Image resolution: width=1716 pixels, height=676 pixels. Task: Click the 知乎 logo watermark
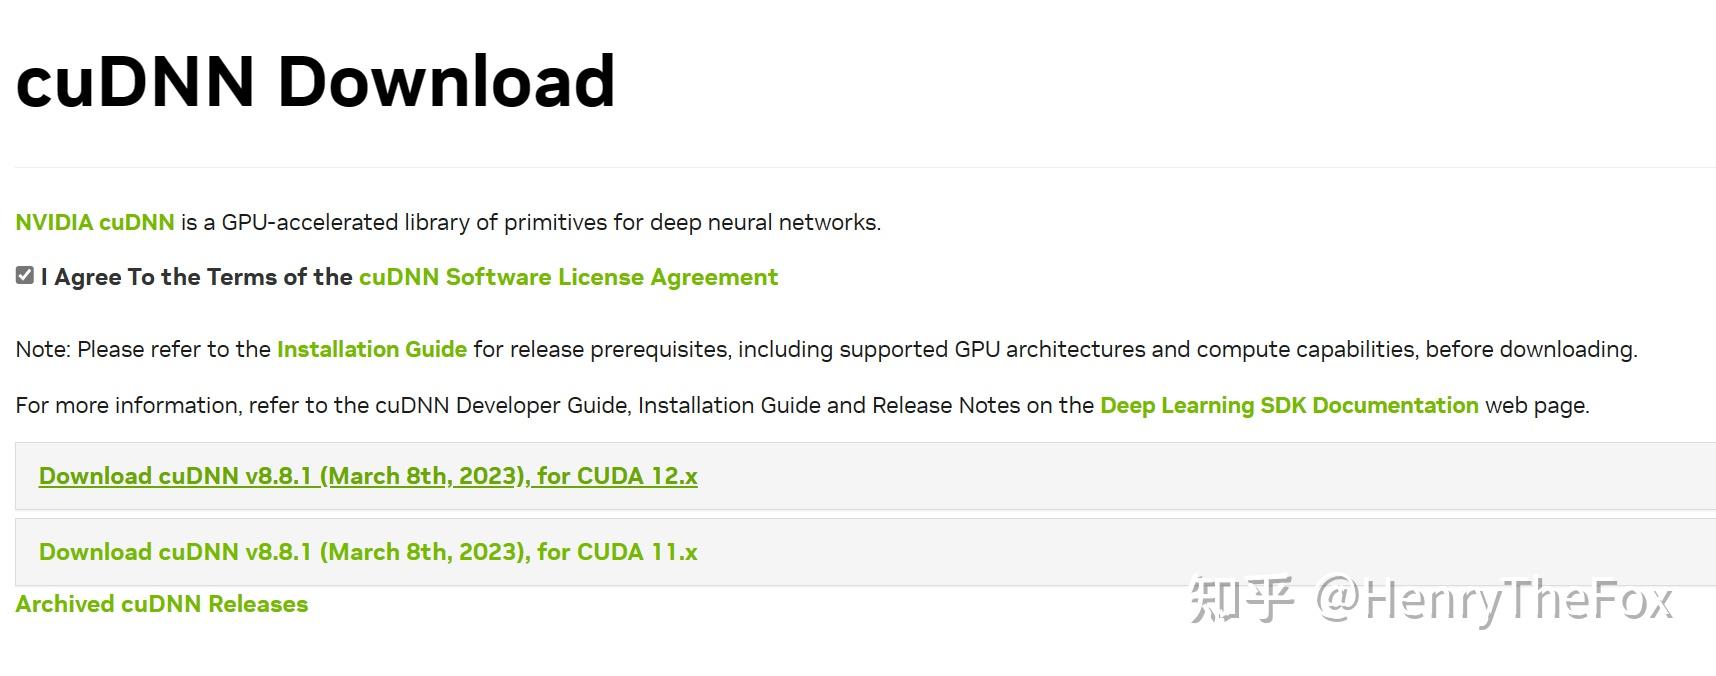[x=1242, y=600]
